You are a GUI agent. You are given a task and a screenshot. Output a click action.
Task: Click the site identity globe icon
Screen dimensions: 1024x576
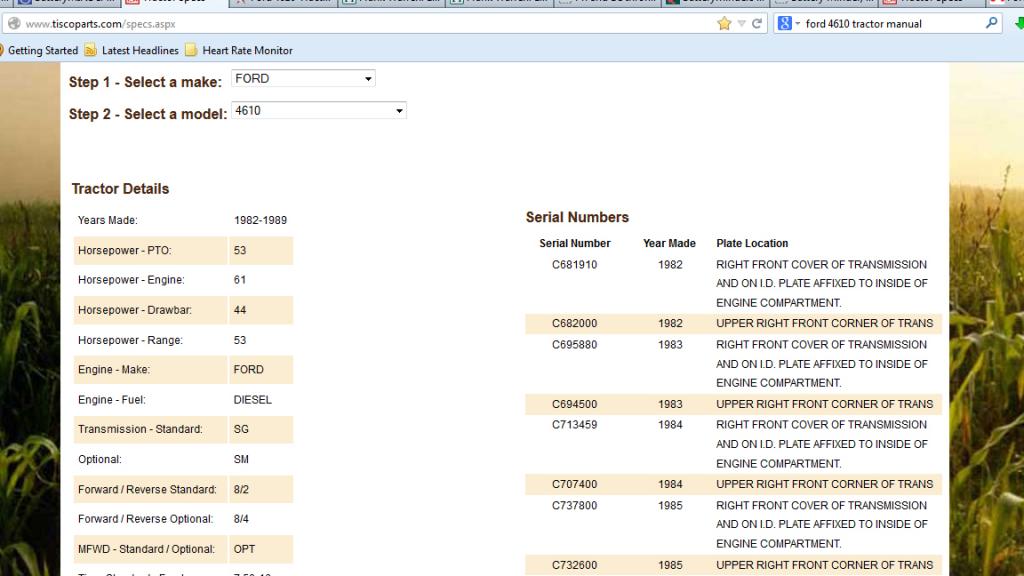[14, 24]
